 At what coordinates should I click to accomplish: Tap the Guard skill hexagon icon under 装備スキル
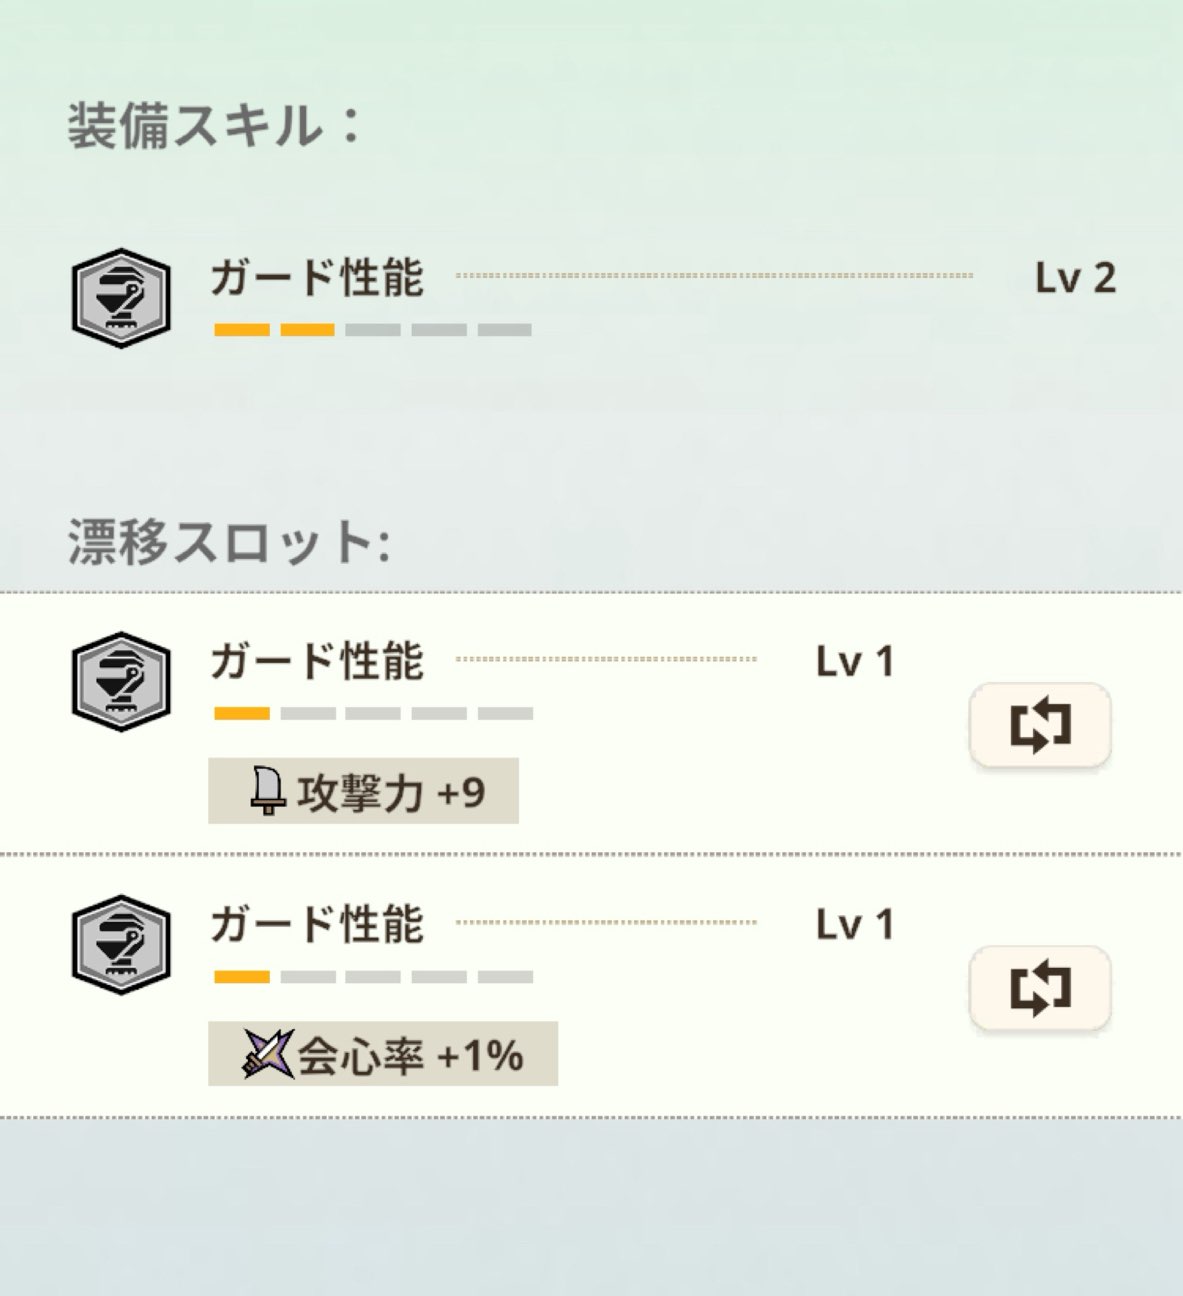[121, 299]
